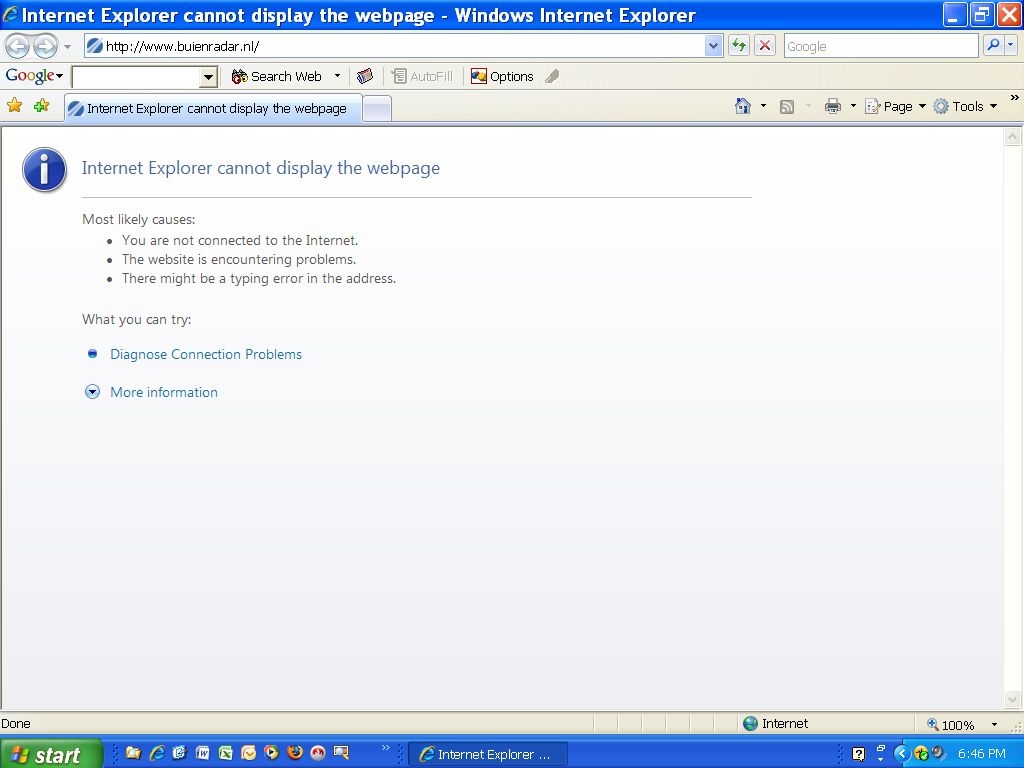The width and height of the screenshot is (1024, 768).
Task: Expand the address bar history dropdown
Action: coord(713,46)
